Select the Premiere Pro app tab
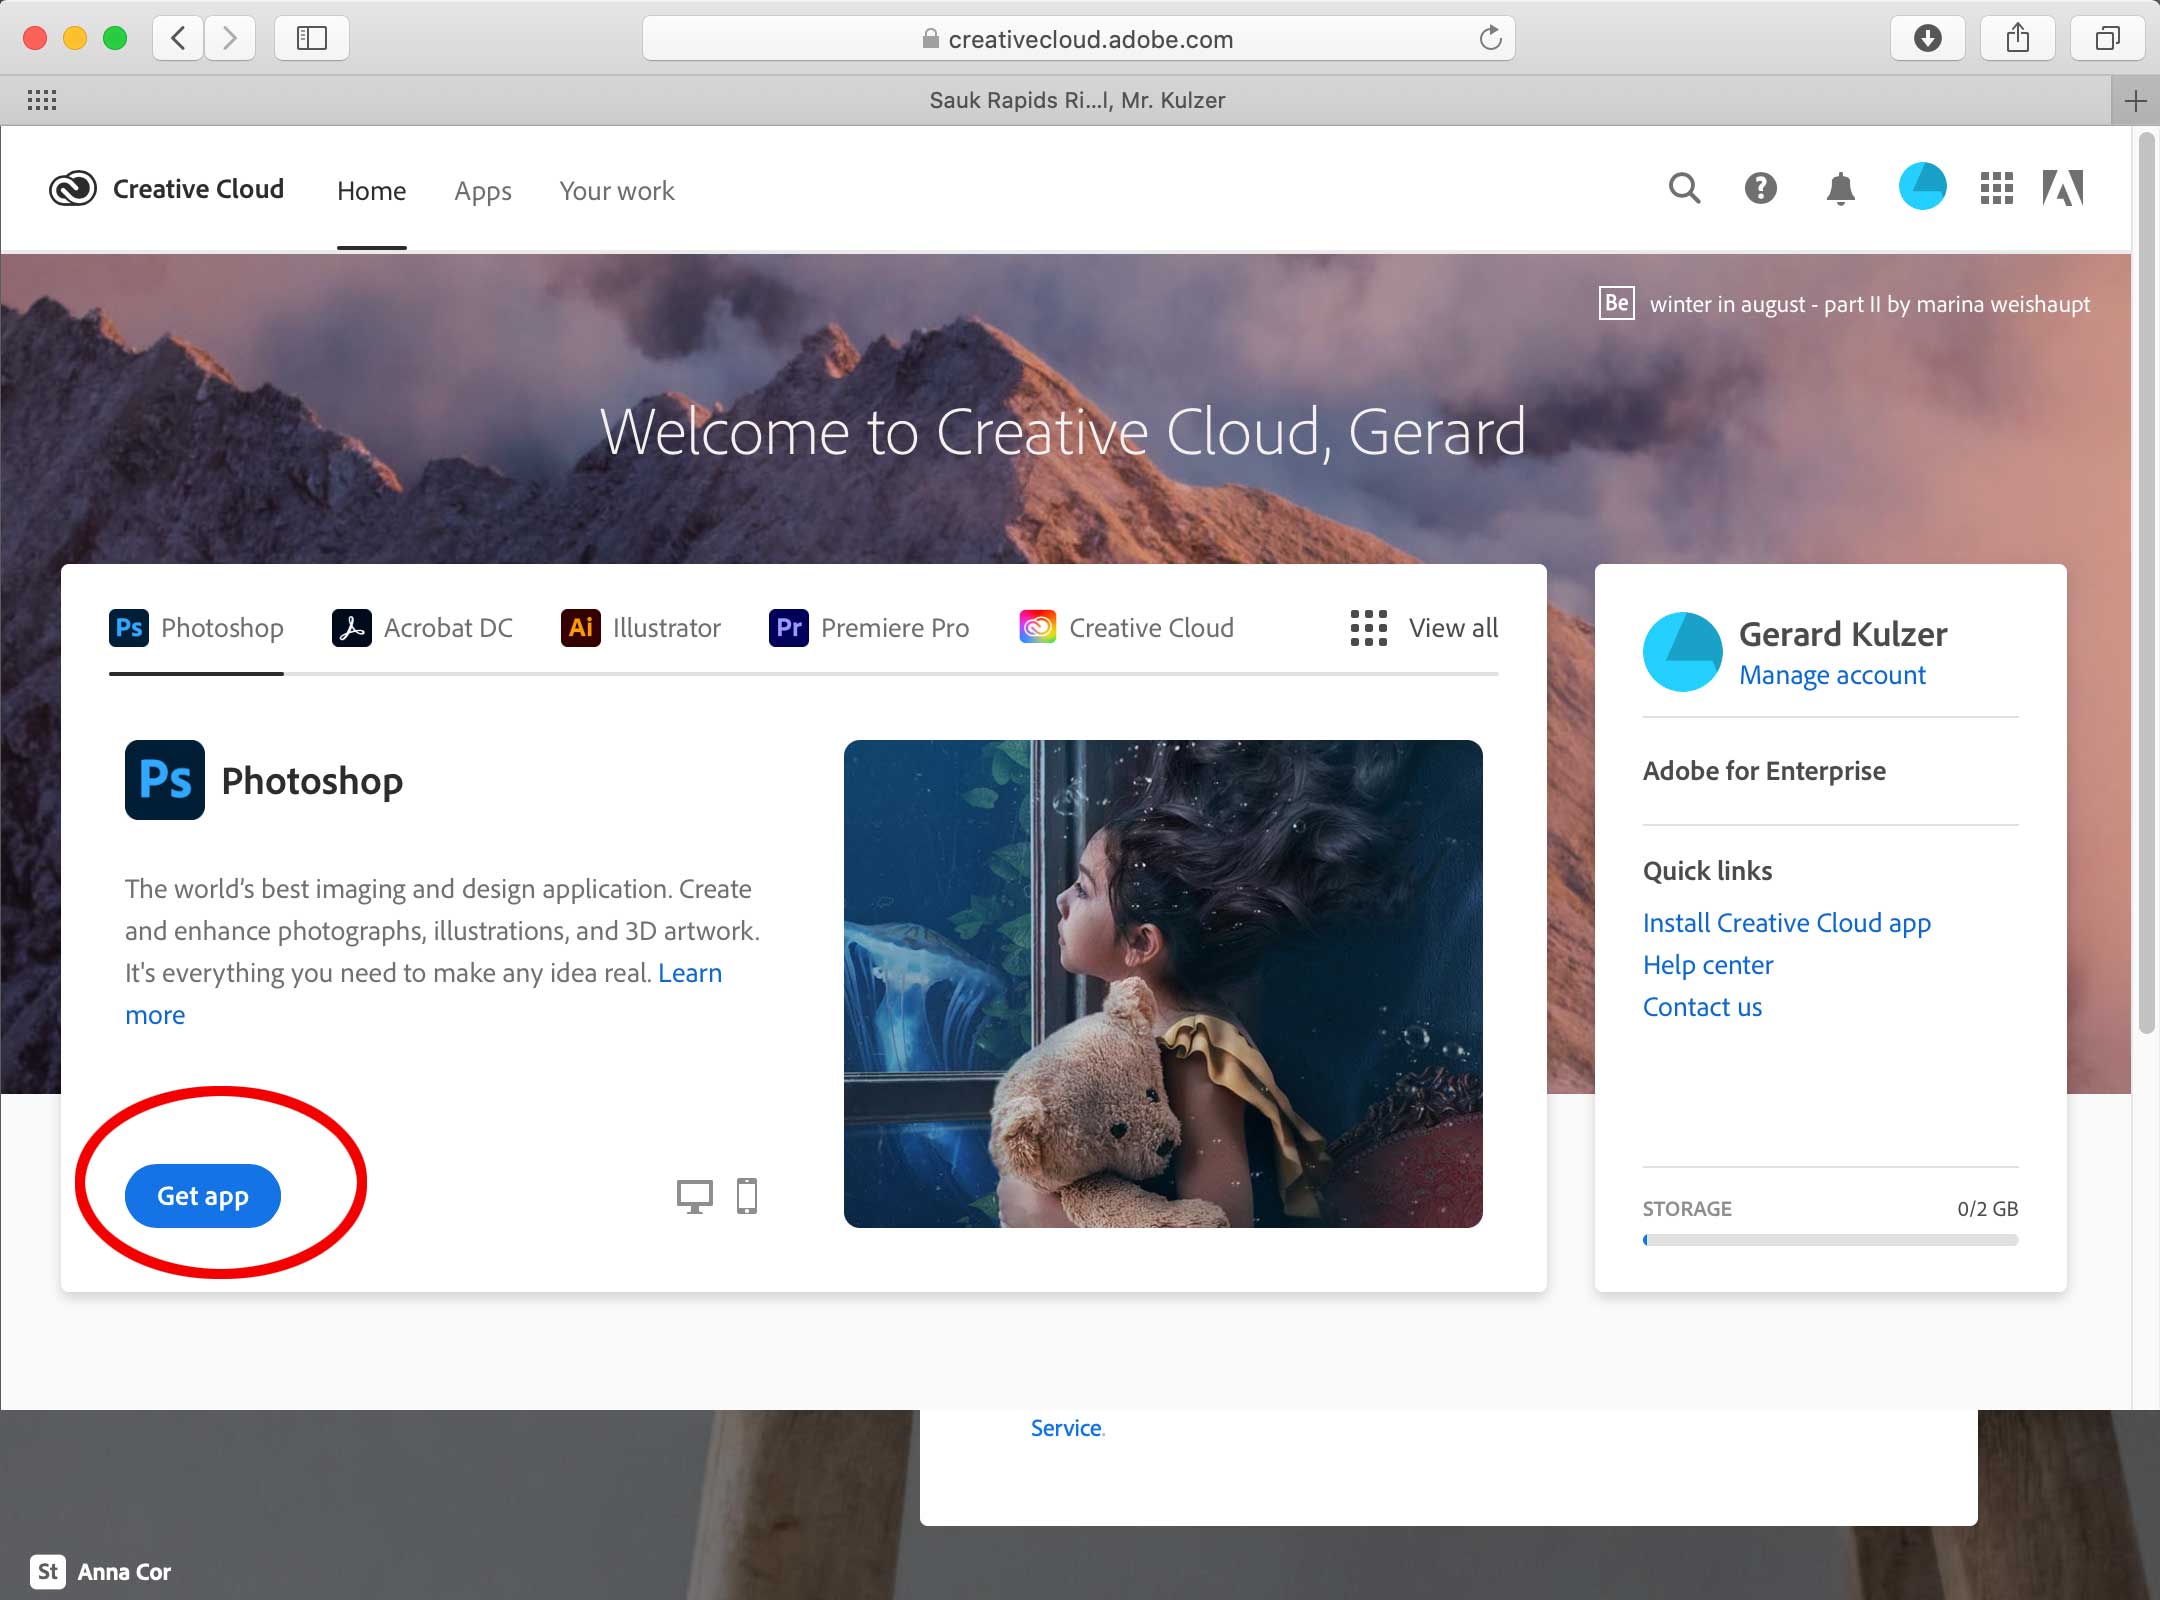Image resolution: width=2160 pixels, height=1600 pixels. coord(869,628)
